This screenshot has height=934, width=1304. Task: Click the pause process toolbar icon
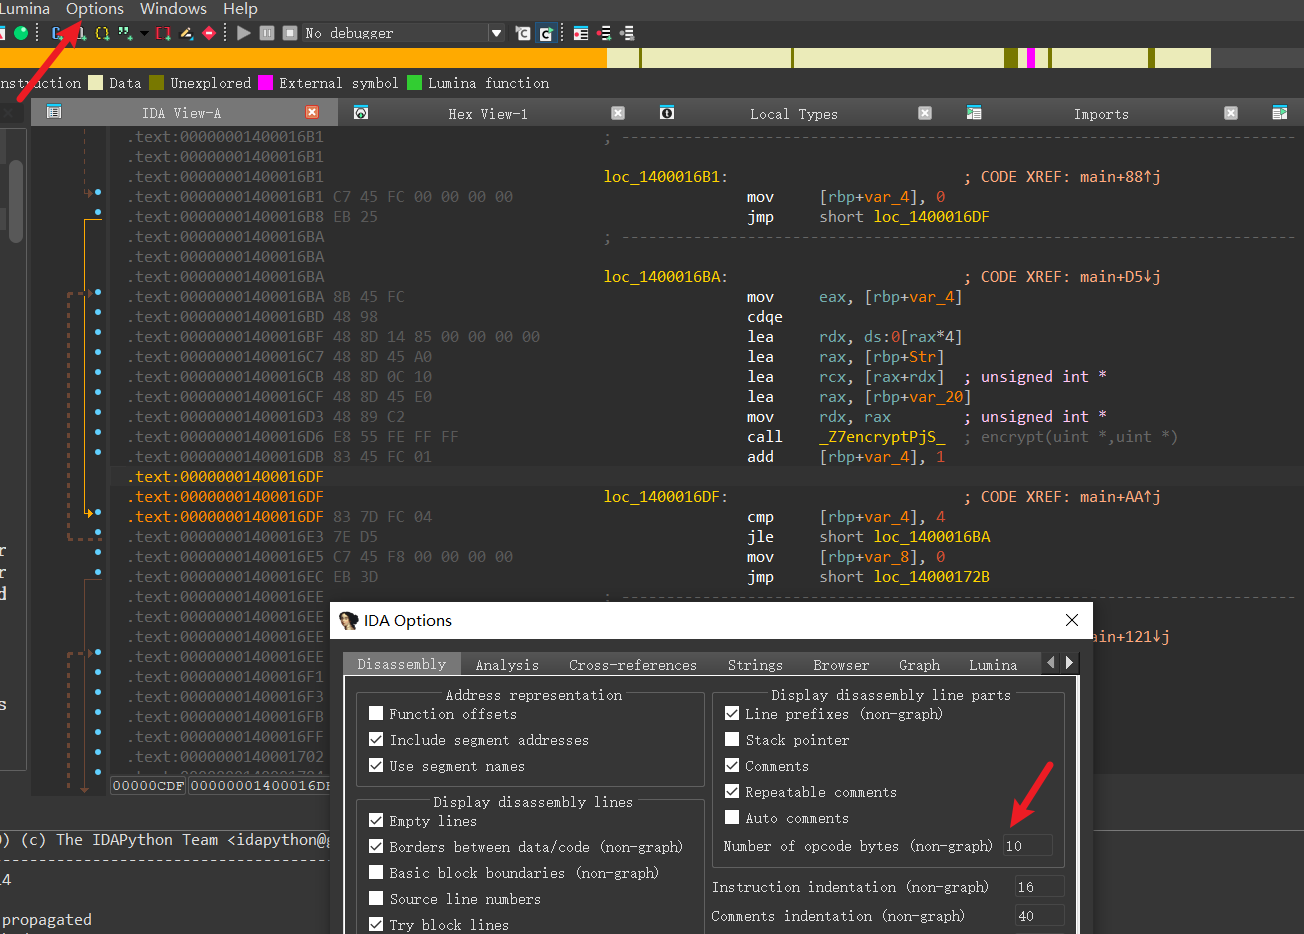(x=267, y=33)
